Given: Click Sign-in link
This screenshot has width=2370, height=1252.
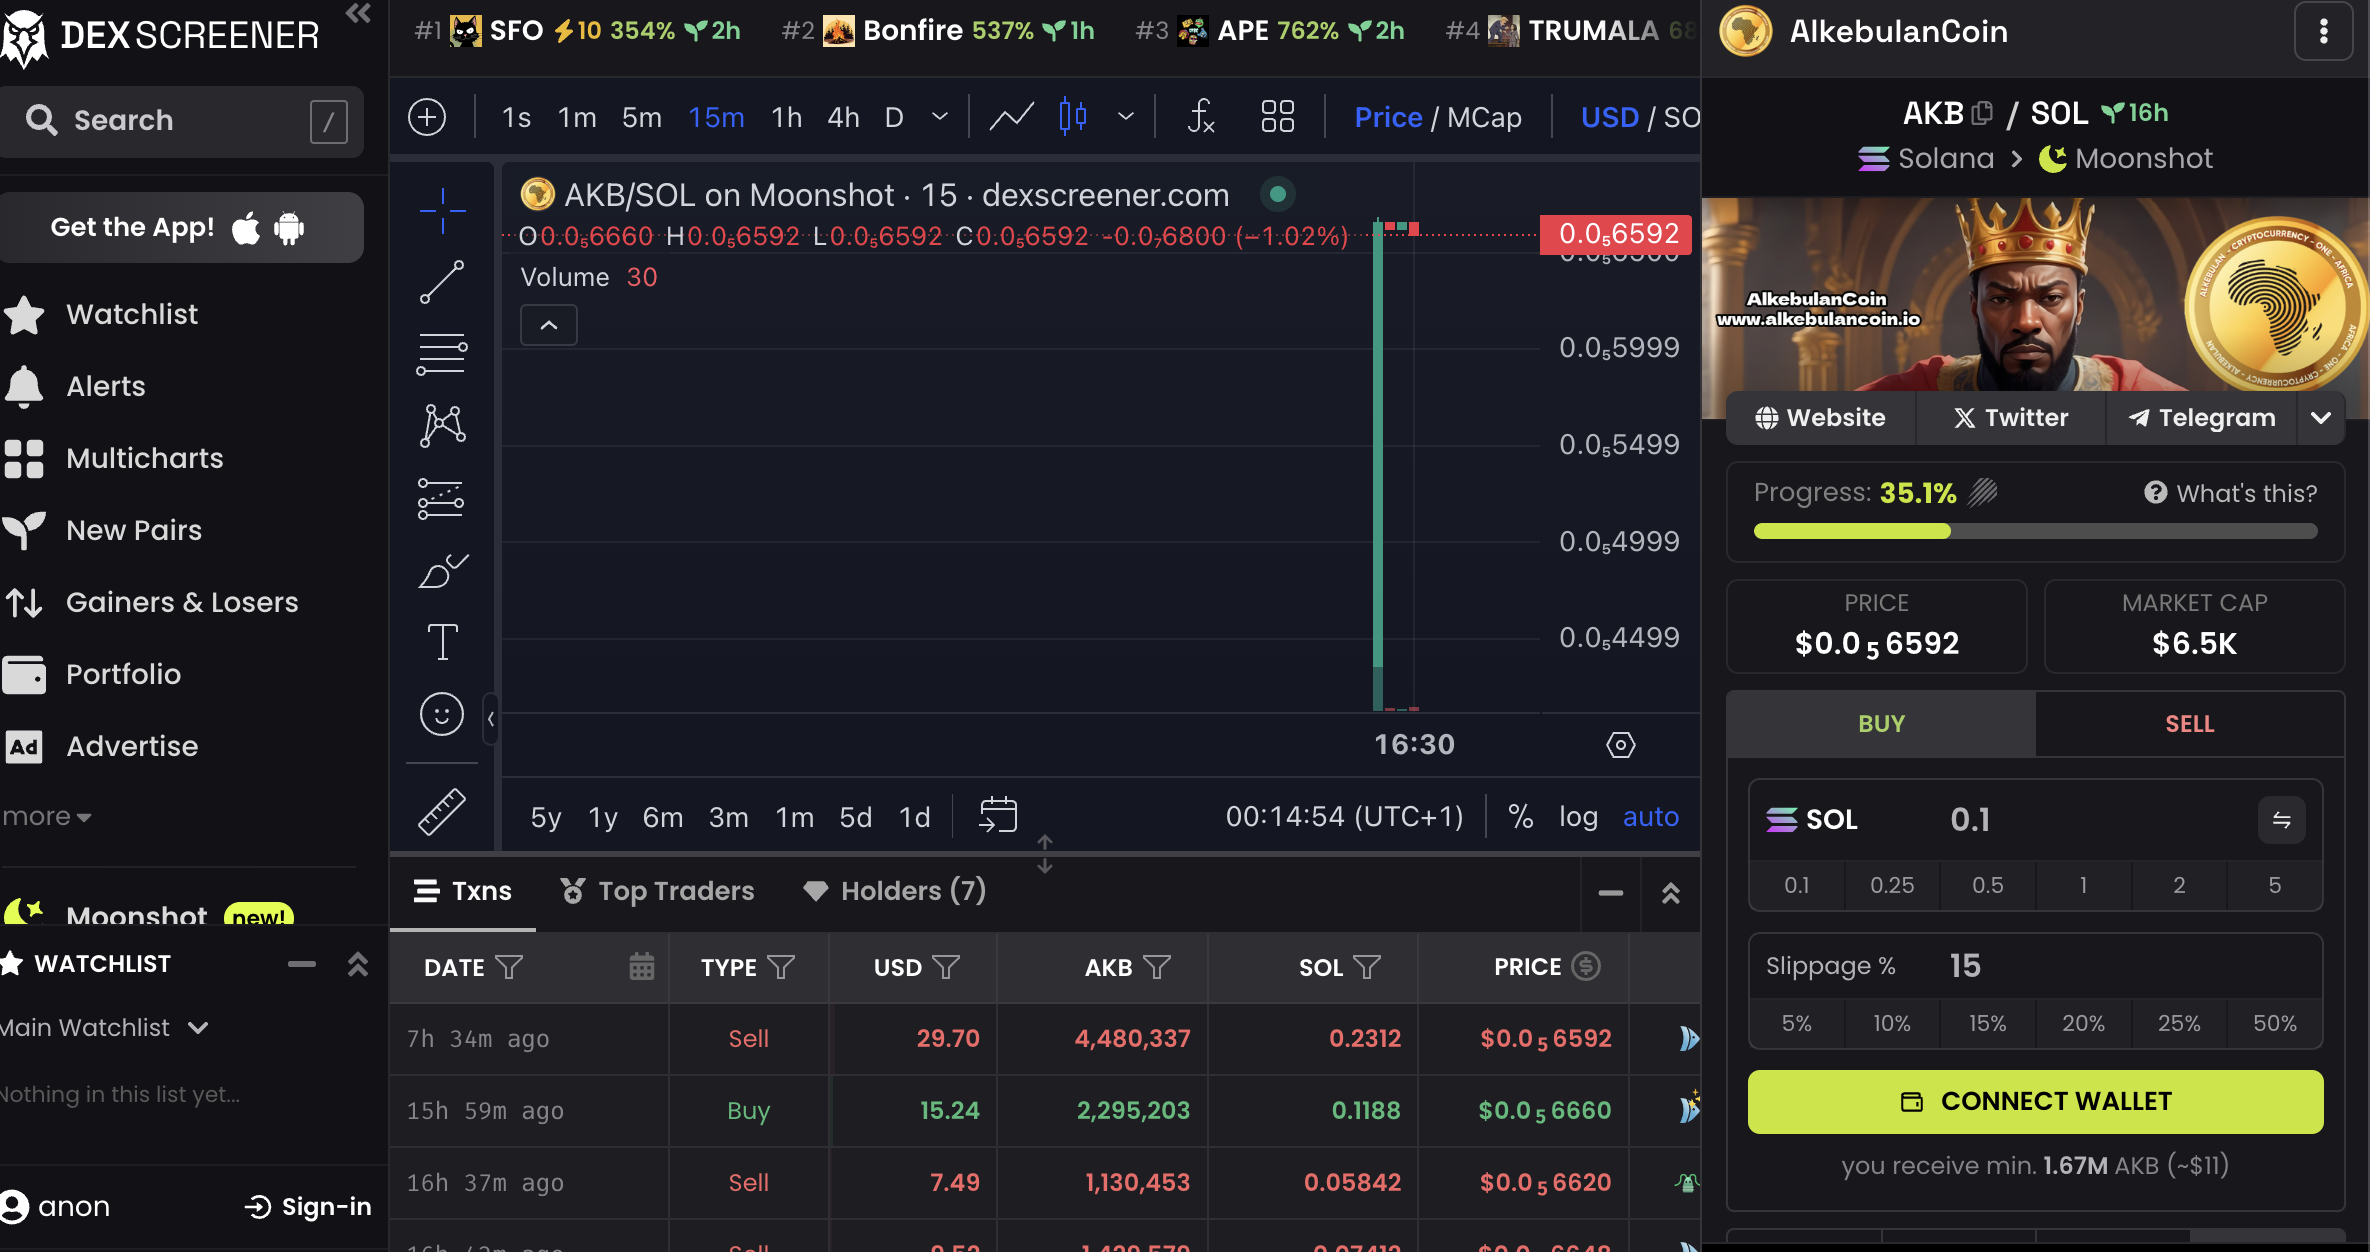Looking at the screenshot, I should pos(308,1207).
